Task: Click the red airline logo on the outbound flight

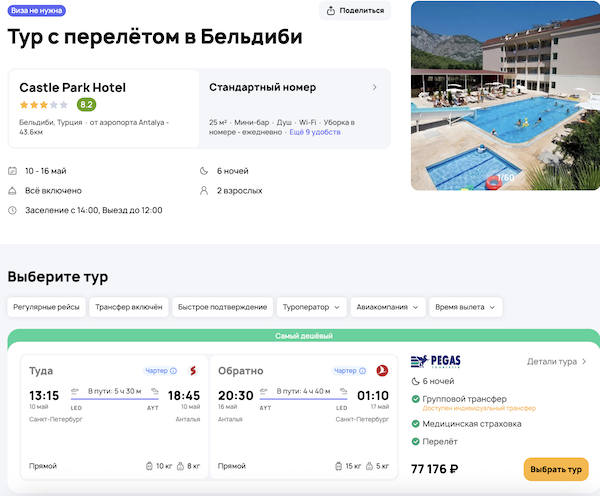Action: click(192, 371)
